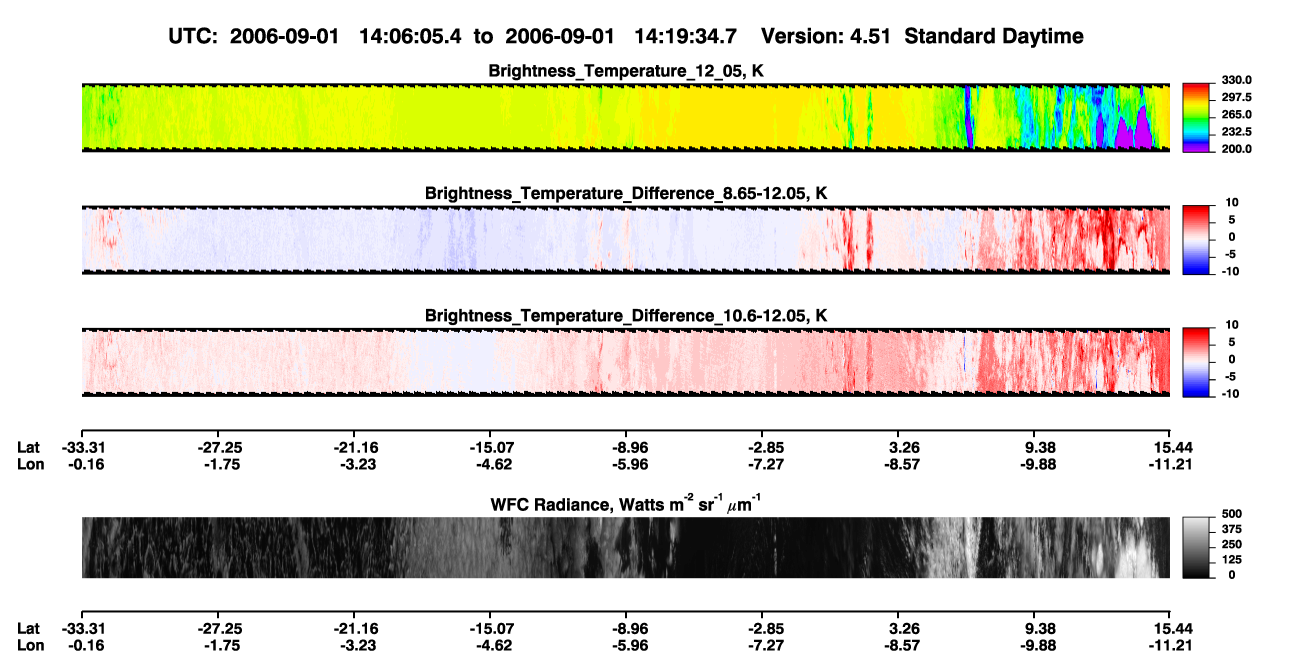Screen dimensions: 1300x667
Task: Click the Brightness_Temperature_Difference_8.65-12.05, K title
Action: pyautogui.click(x=626, y=193)
